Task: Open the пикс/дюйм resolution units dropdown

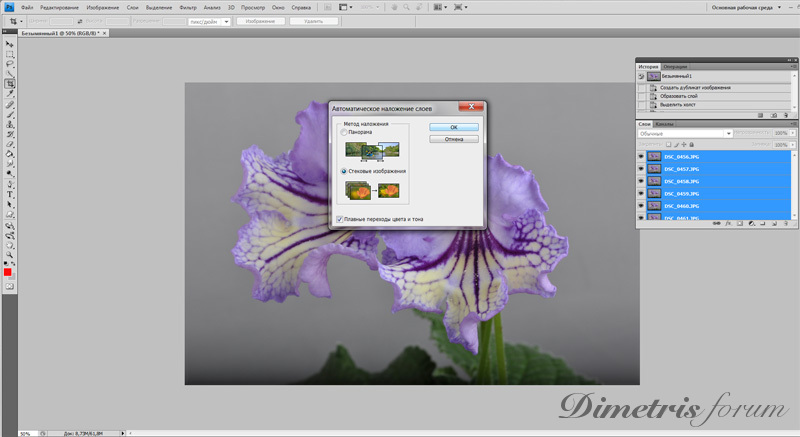Action: point(209,21)
